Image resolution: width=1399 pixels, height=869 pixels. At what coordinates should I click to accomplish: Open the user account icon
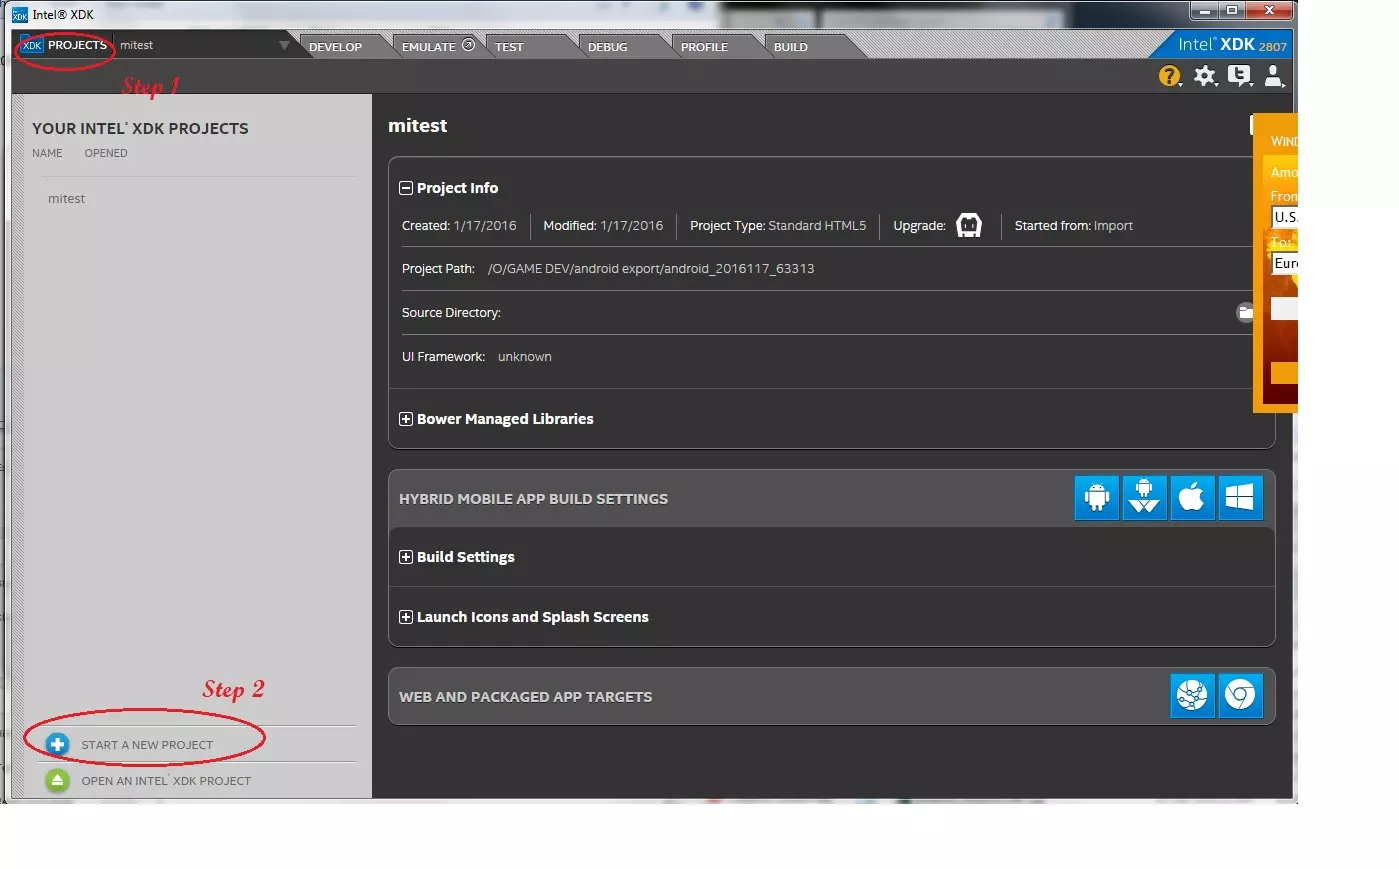[x=1274, y=76]
